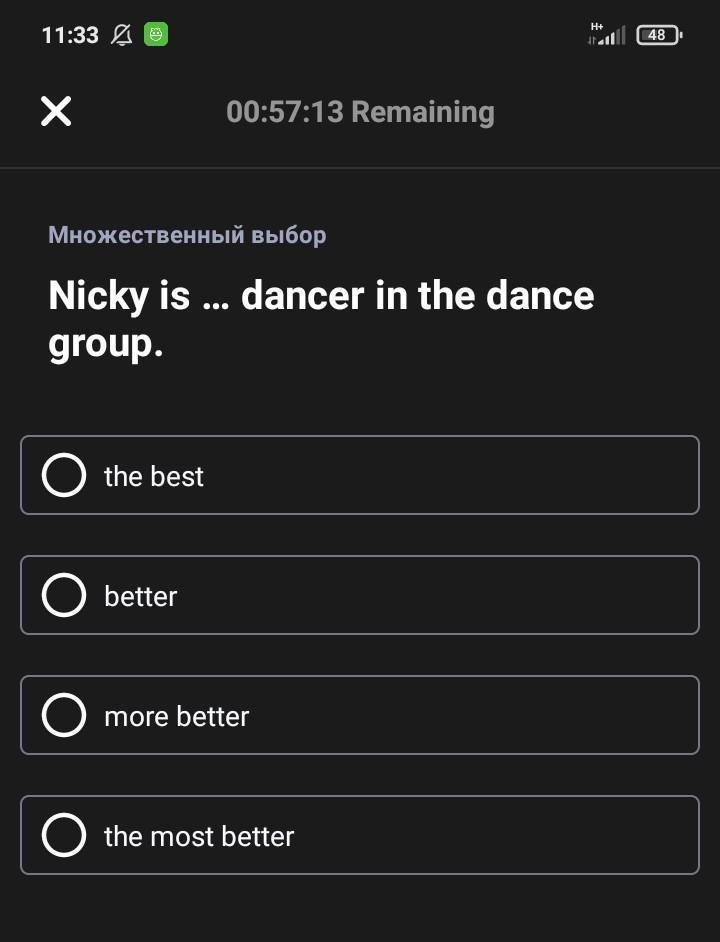Tap the muted notification bell icon
720x942 pixels.
pyautogui.click(x=122, y=35)
